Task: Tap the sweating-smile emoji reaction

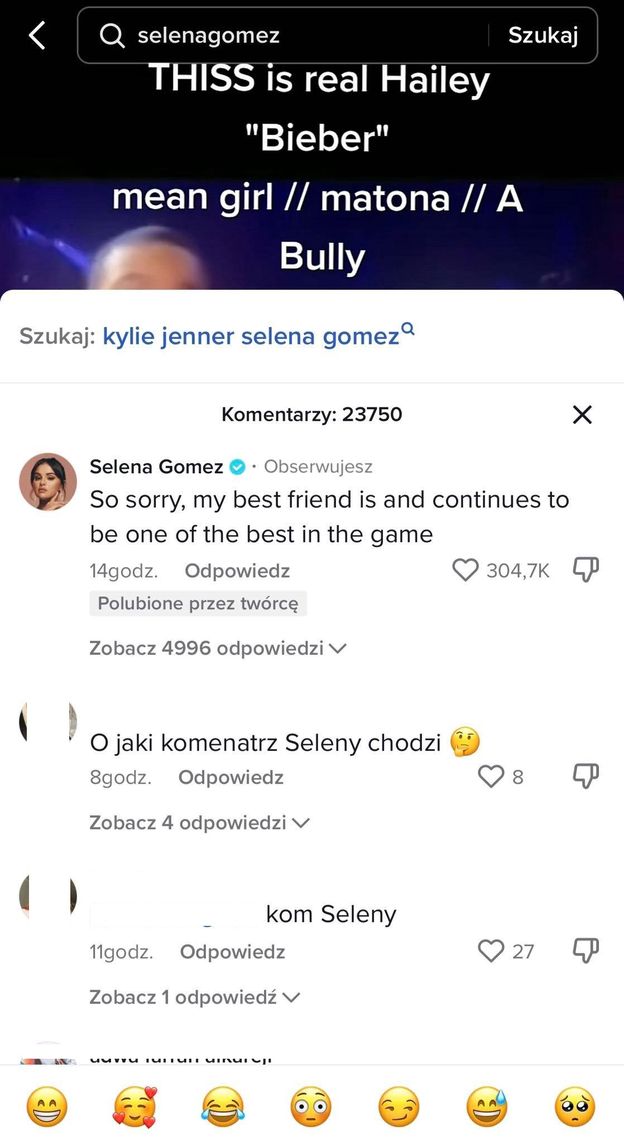Action: tap(486, 1107)
